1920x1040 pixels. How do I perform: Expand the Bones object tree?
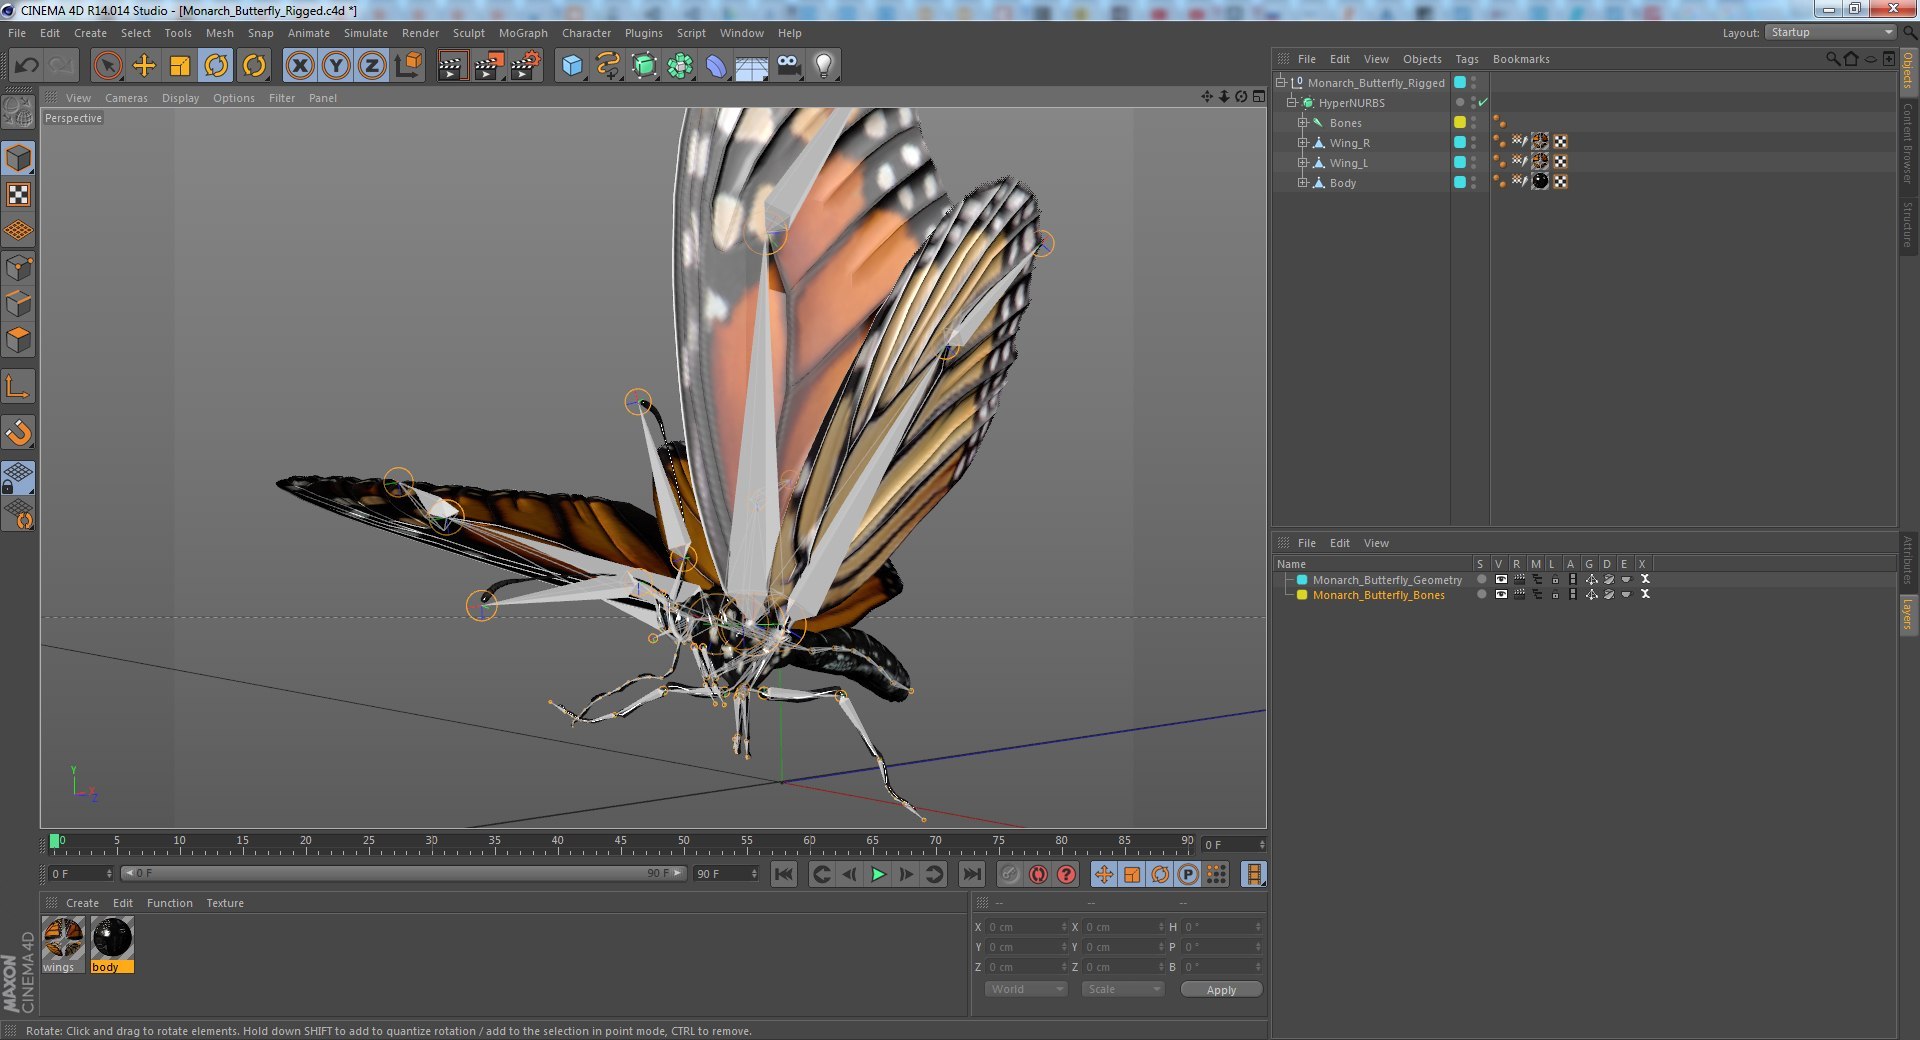(x=1302, y=123)
